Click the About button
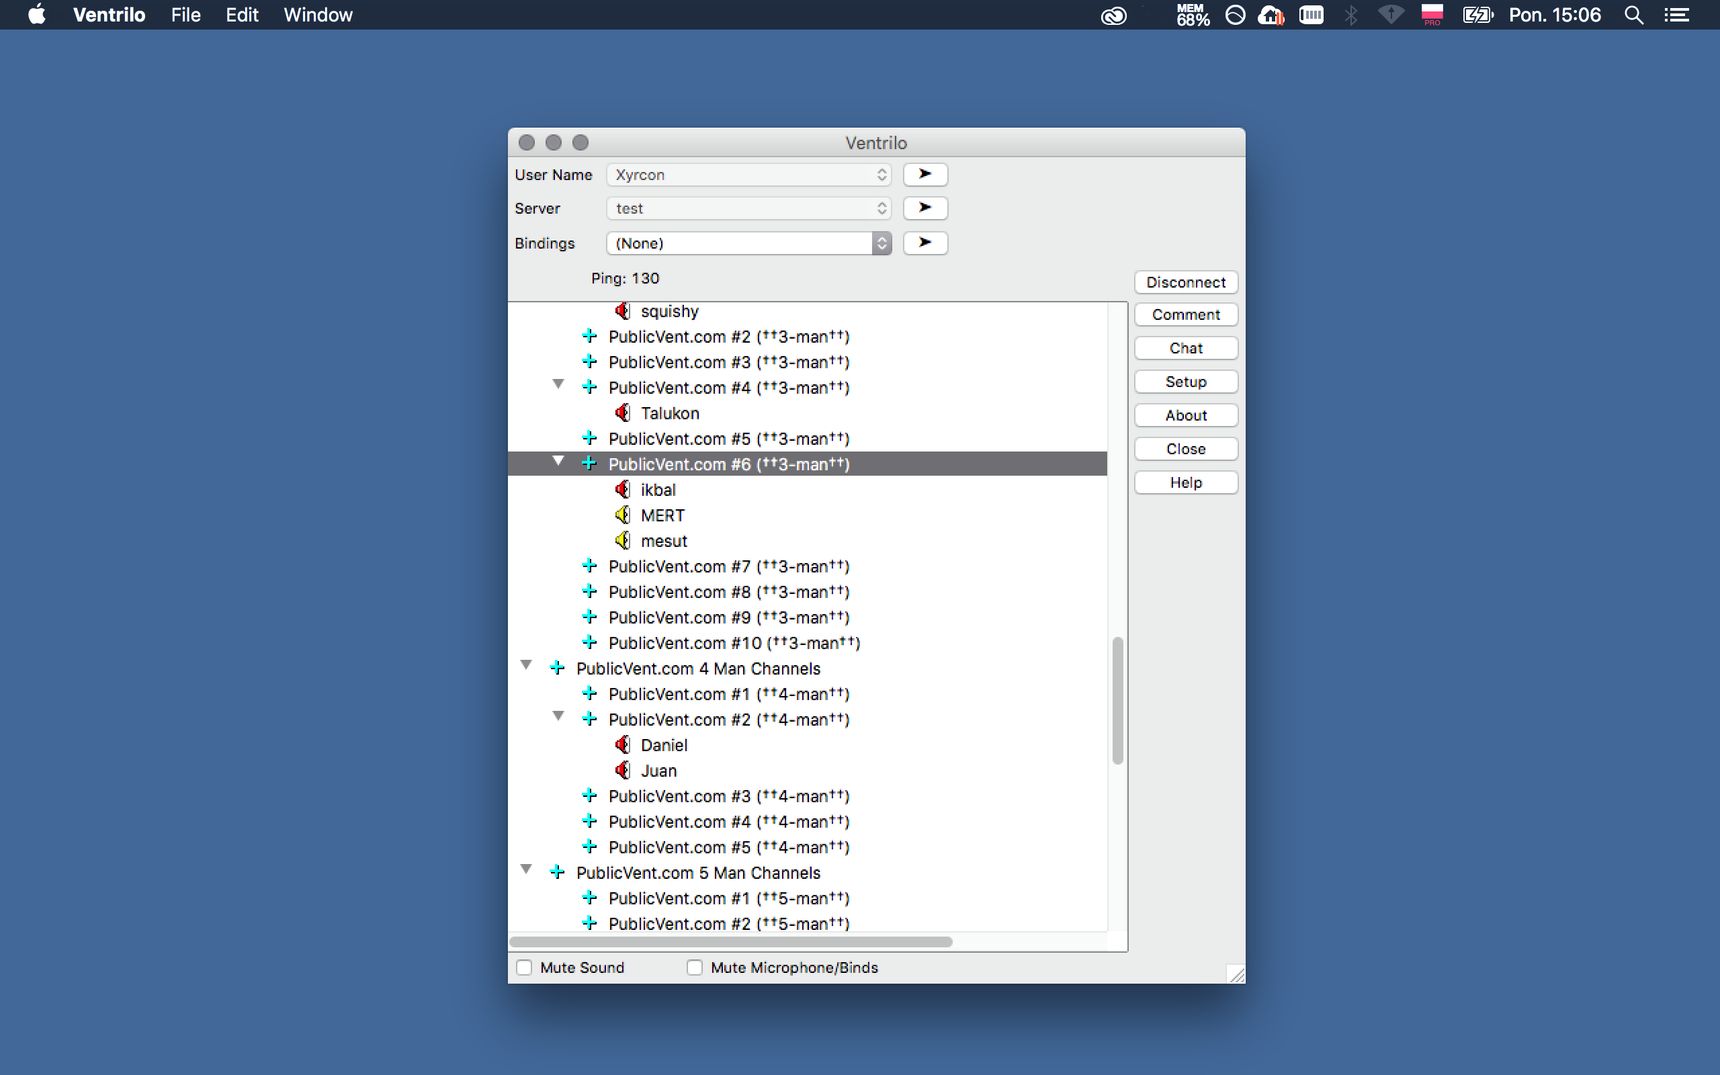This screenshot has width=1720, height=1075. (1186, 415)
